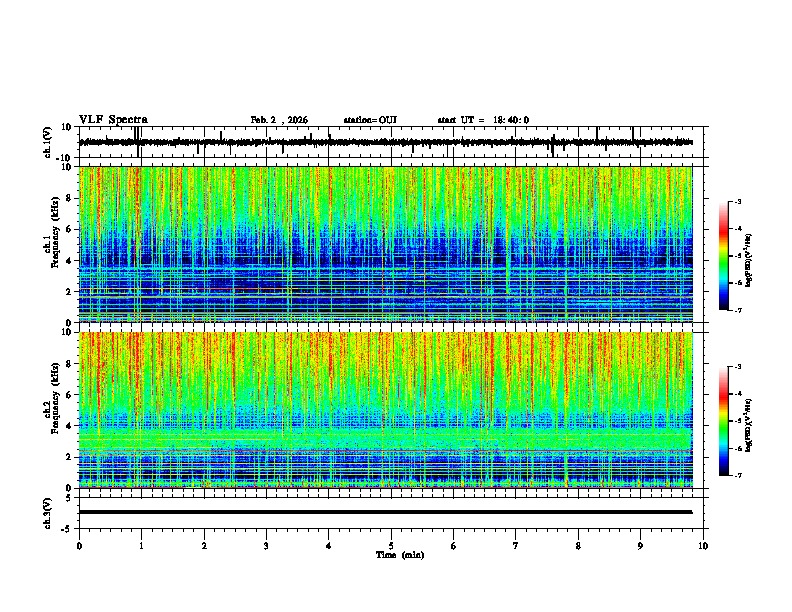The width and height of the screenshot is (792, 612).
Task: Click the ch.2 spectrogram color scale bar
Action: 723,421
